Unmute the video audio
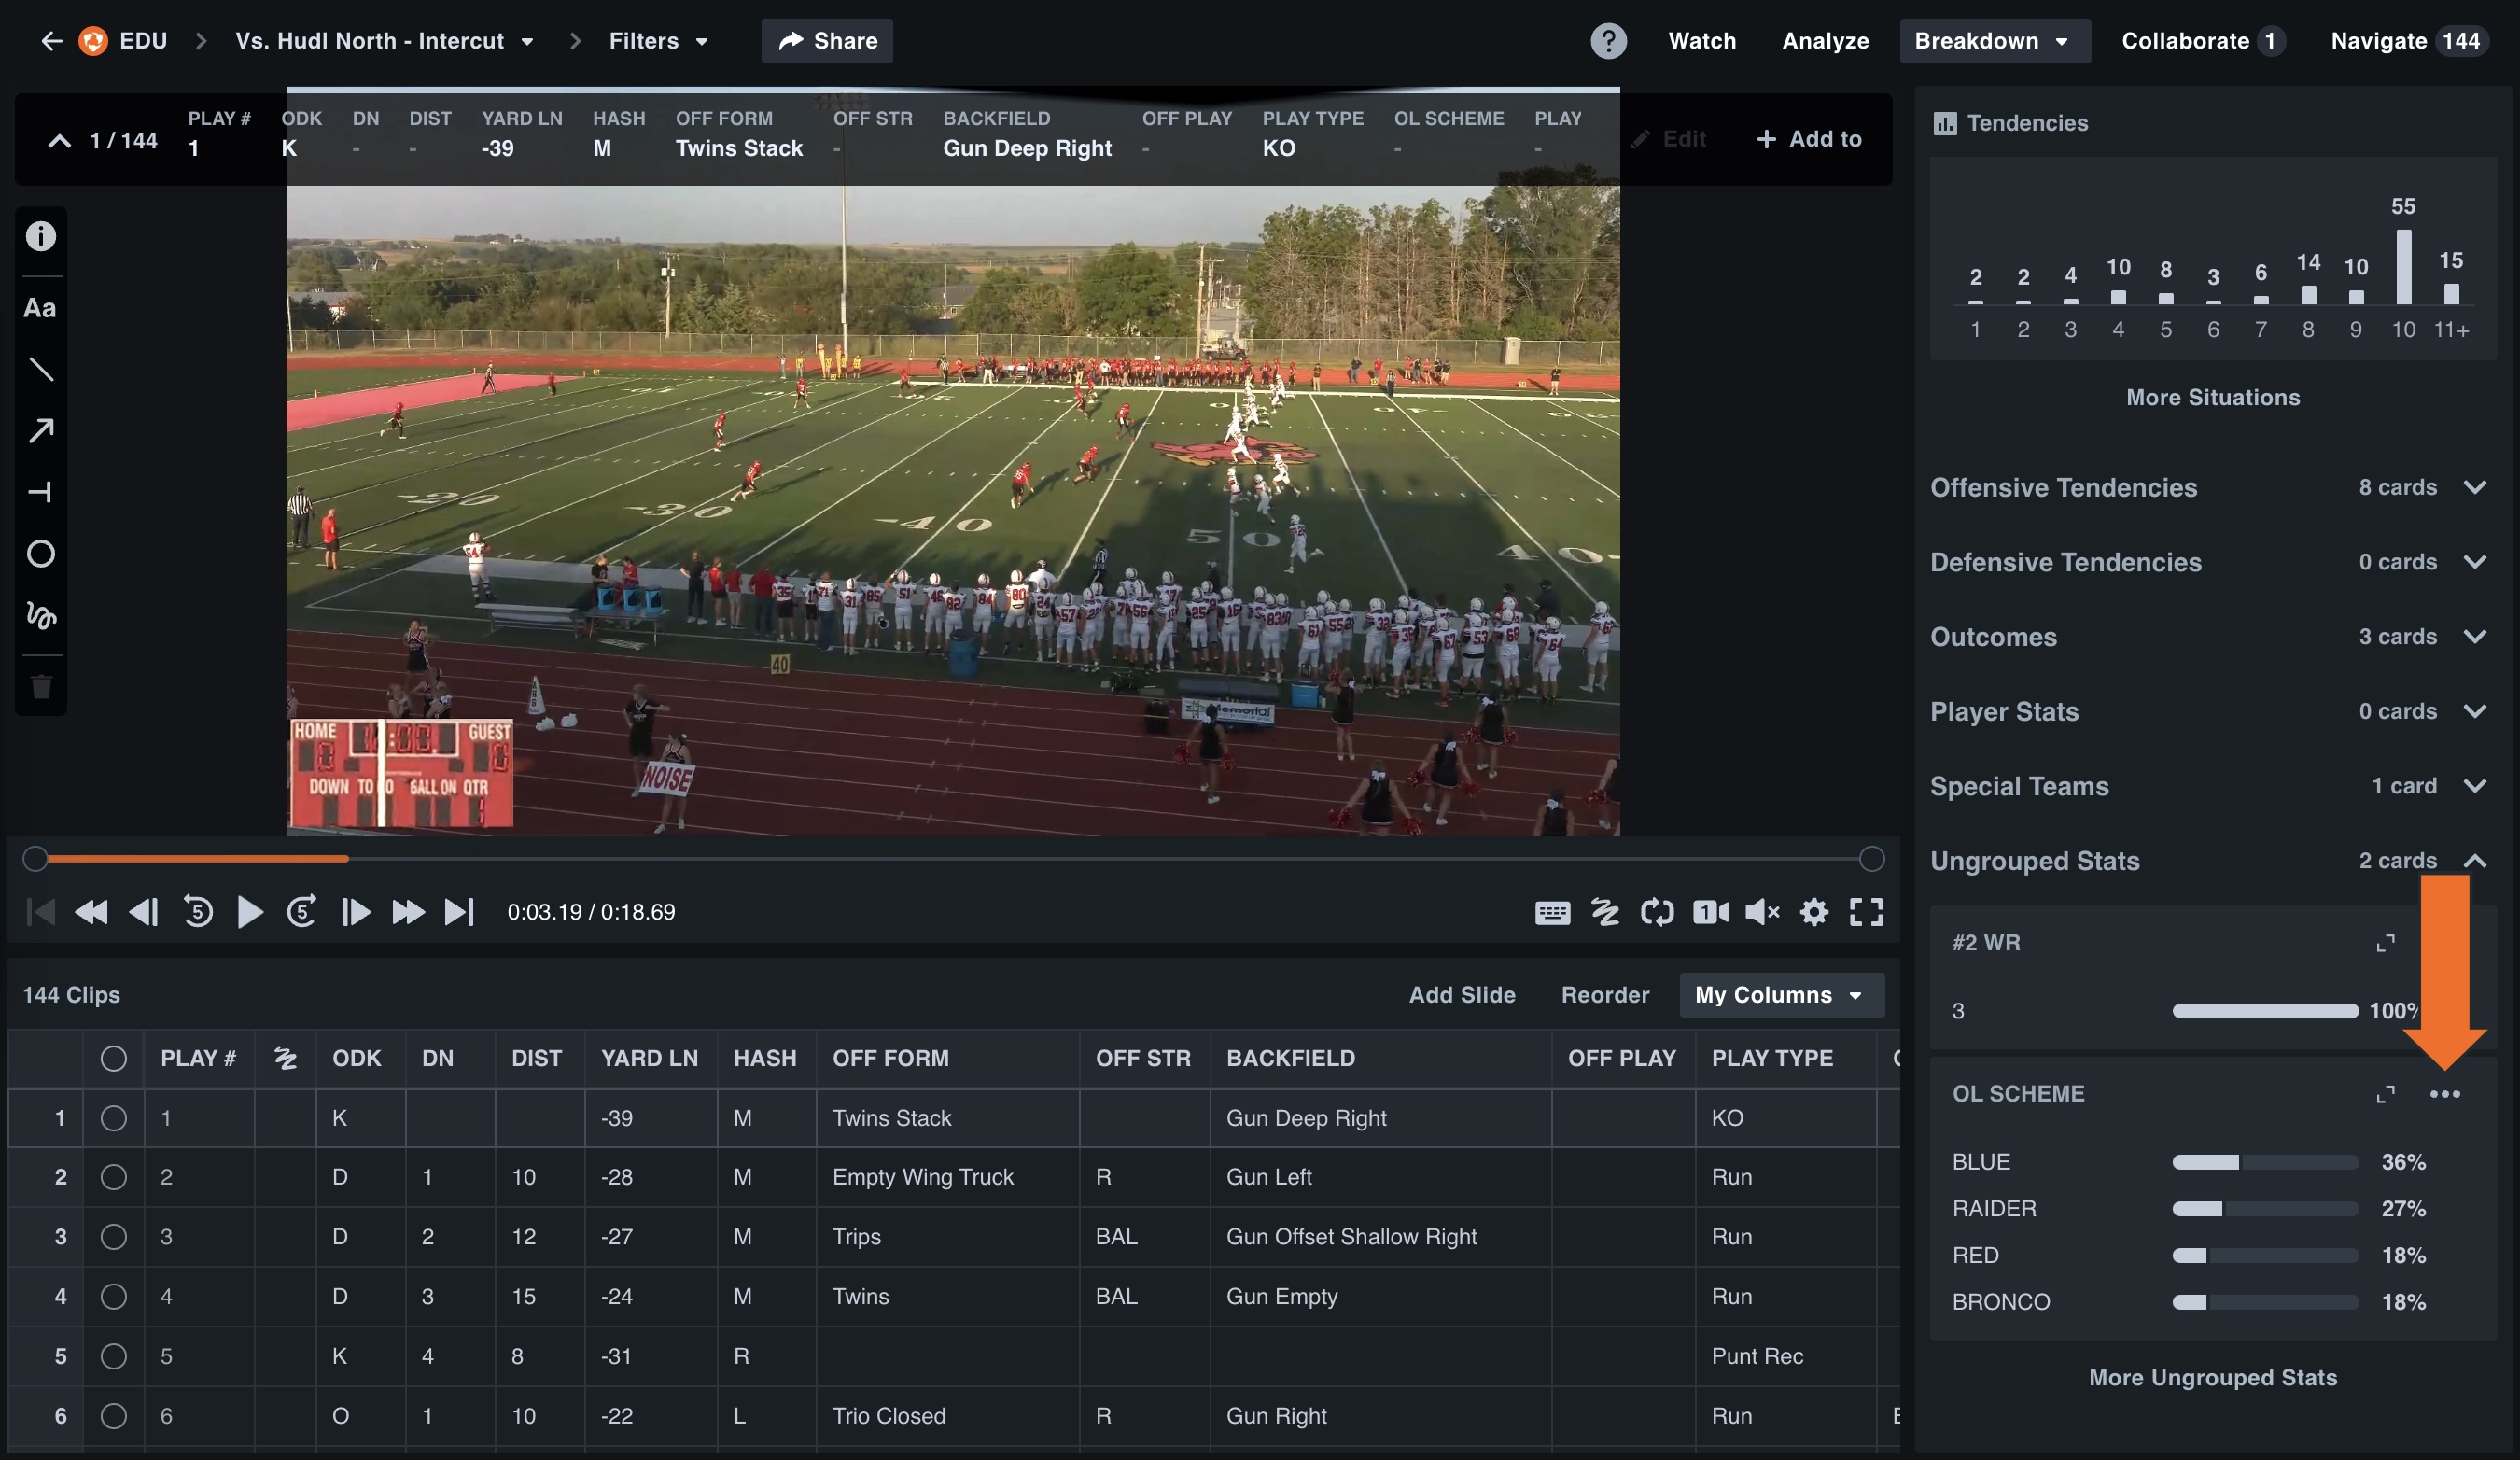The image size is (2520, 1460). click(1762, 912)
